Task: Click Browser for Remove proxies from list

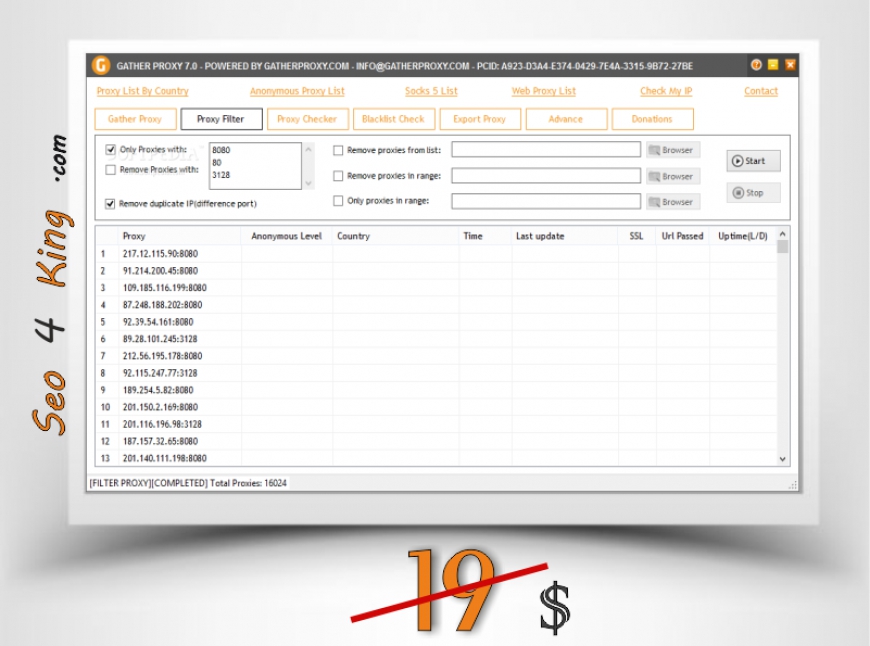Action: point(672,150)
